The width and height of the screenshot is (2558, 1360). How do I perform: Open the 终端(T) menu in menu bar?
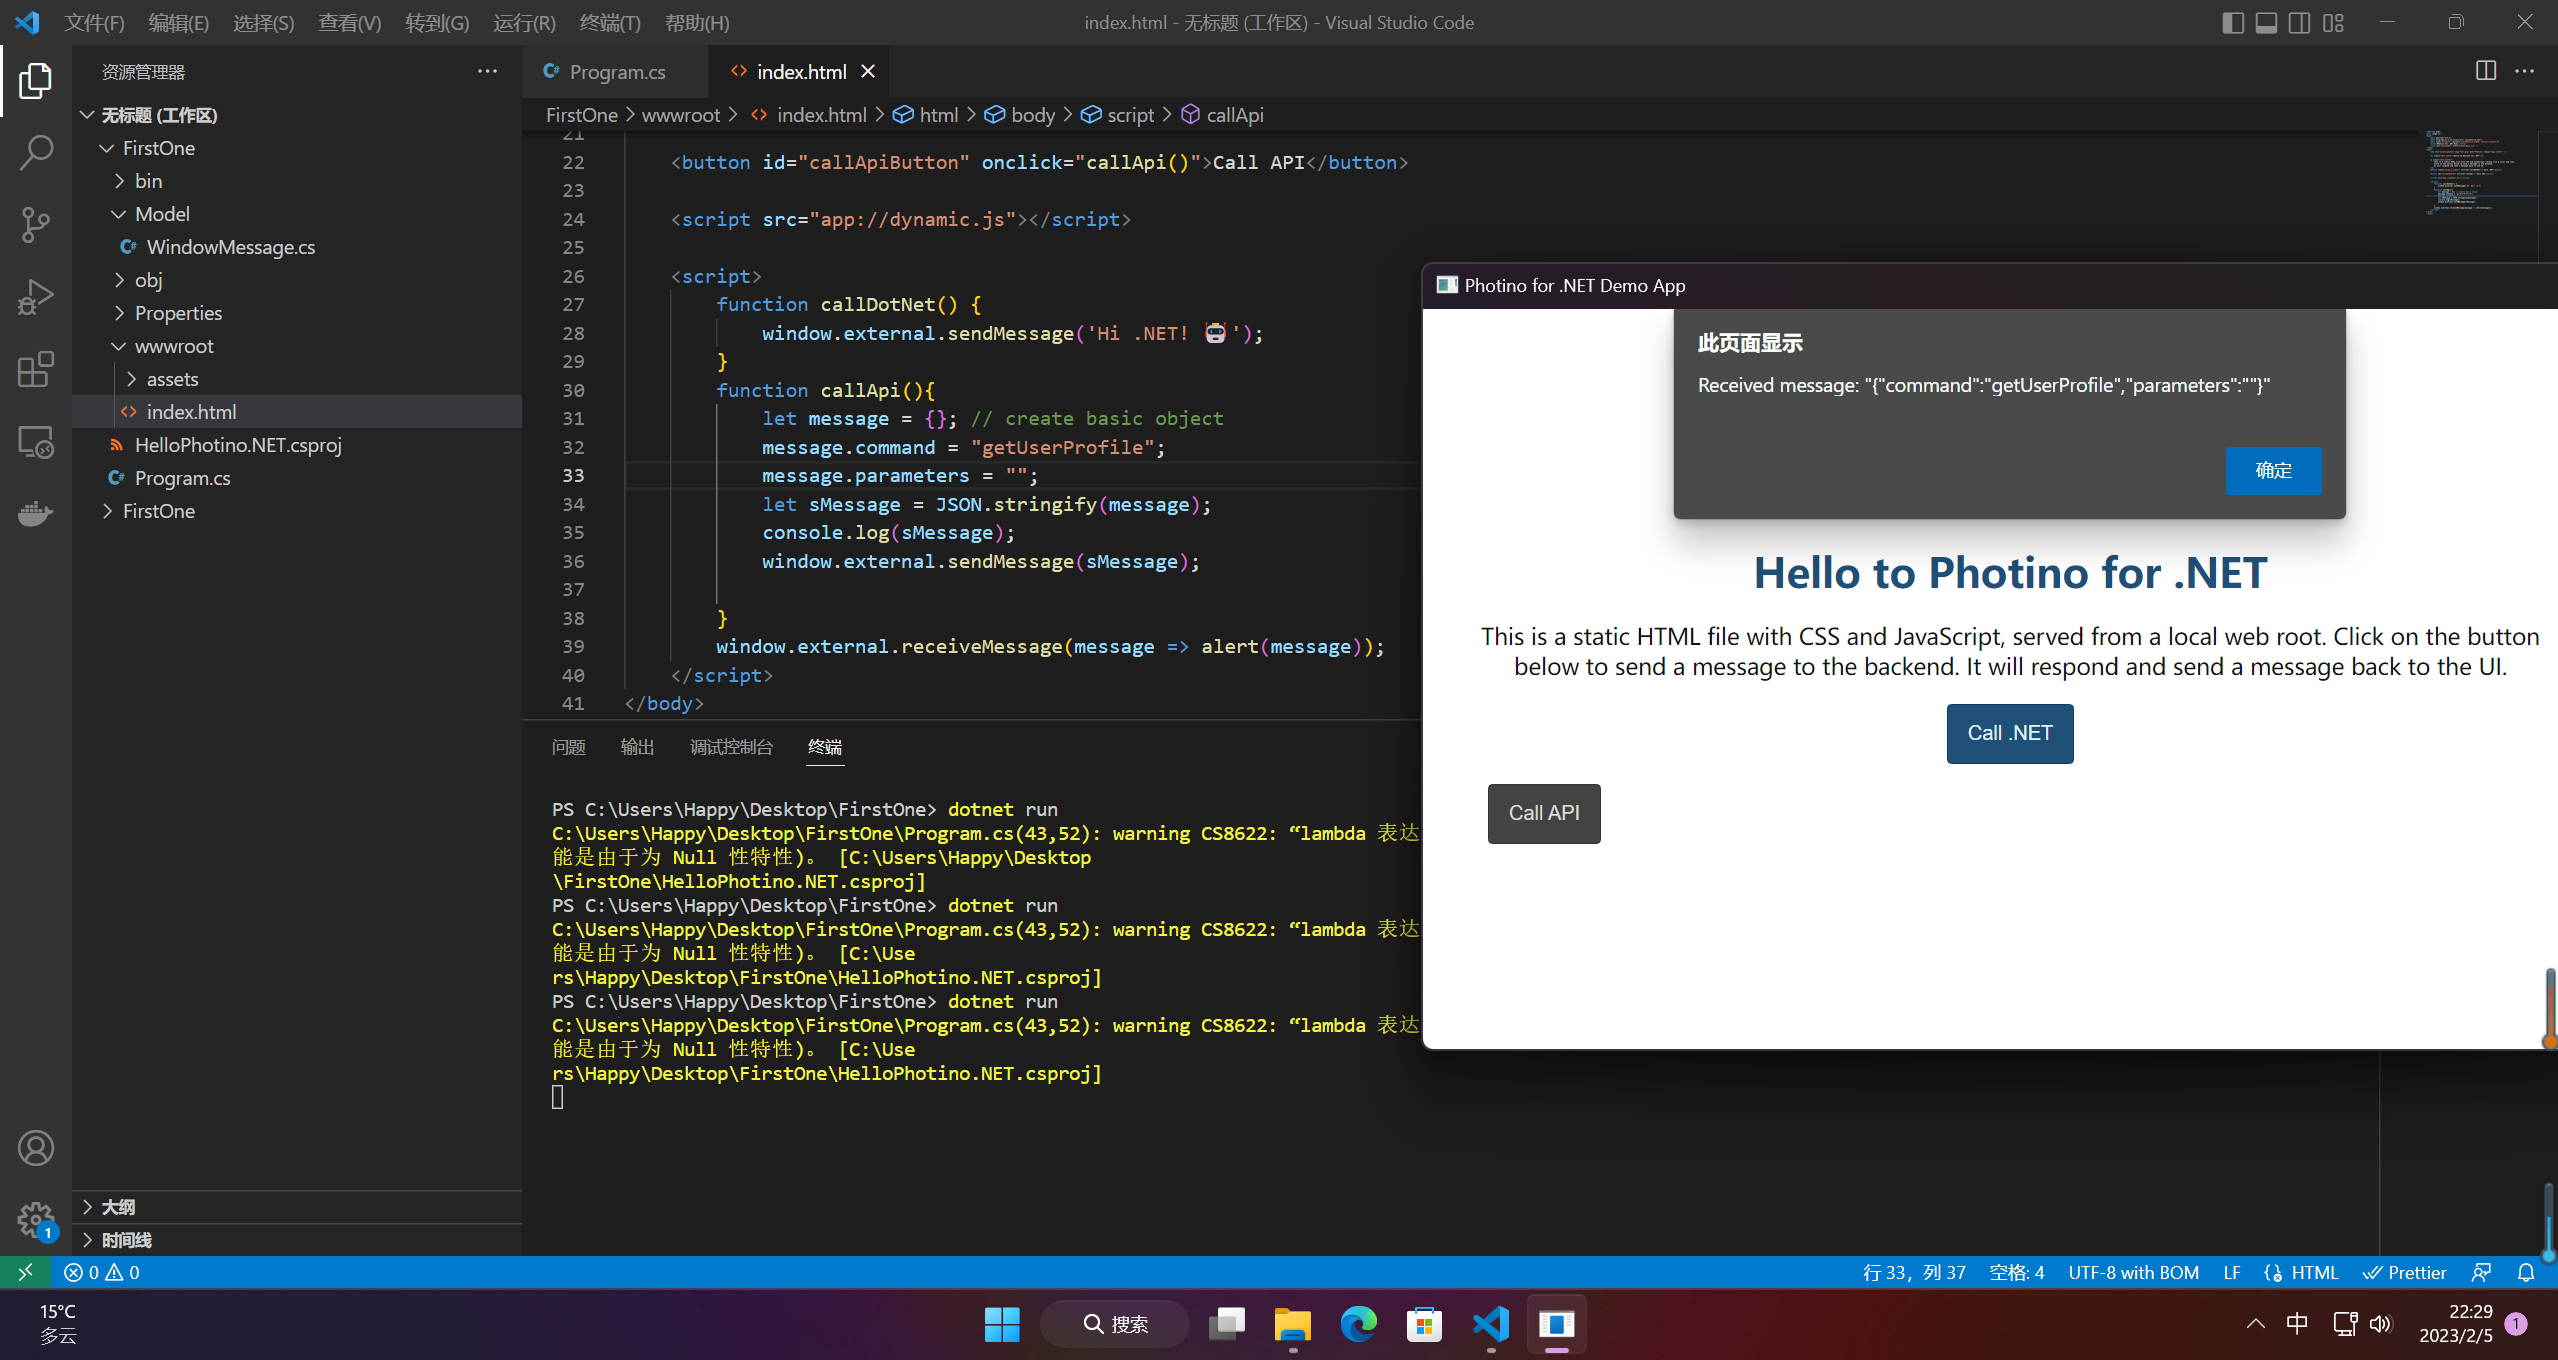click(609, 22)
